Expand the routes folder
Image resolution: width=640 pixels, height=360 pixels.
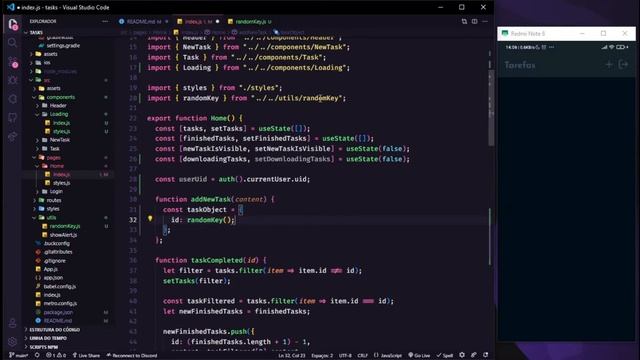53,200
